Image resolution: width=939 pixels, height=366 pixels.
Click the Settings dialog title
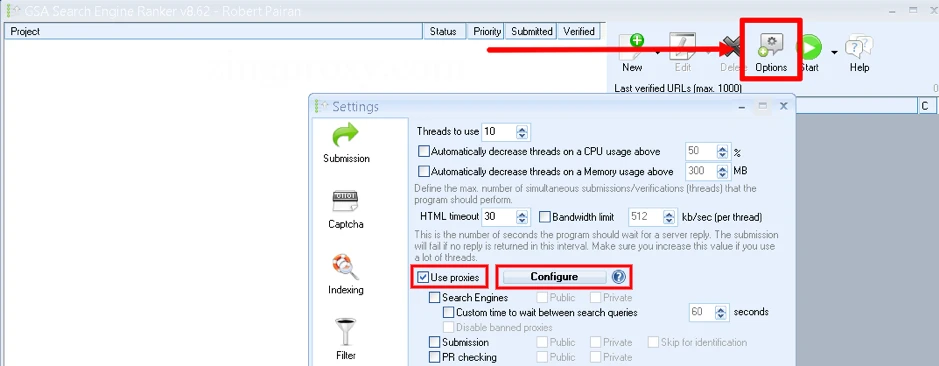[x=355, y=107]
